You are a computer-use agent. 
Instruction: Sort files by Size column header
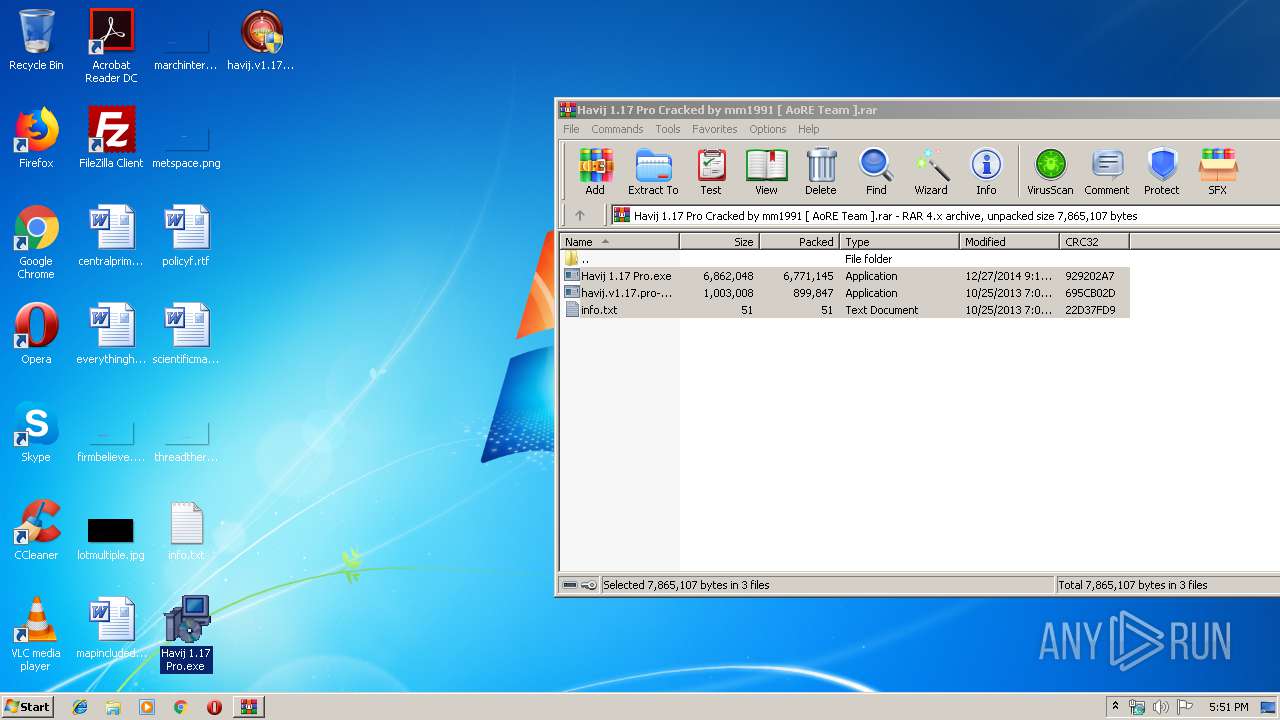click(720, 242)
